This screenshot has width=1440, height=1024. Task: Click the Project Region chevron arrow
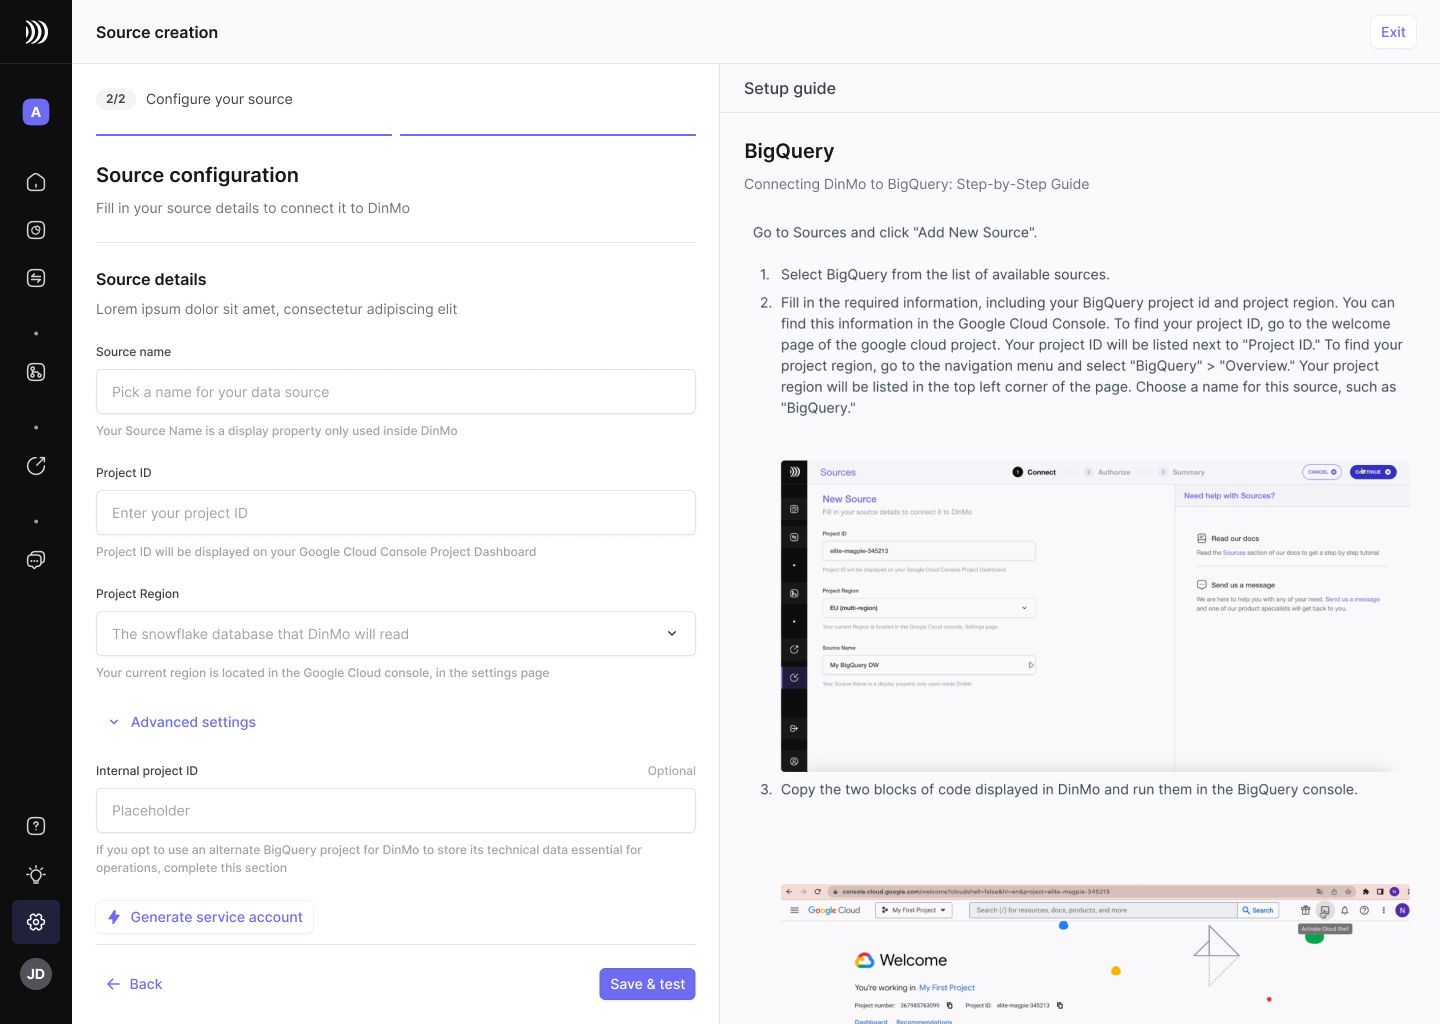672,634
